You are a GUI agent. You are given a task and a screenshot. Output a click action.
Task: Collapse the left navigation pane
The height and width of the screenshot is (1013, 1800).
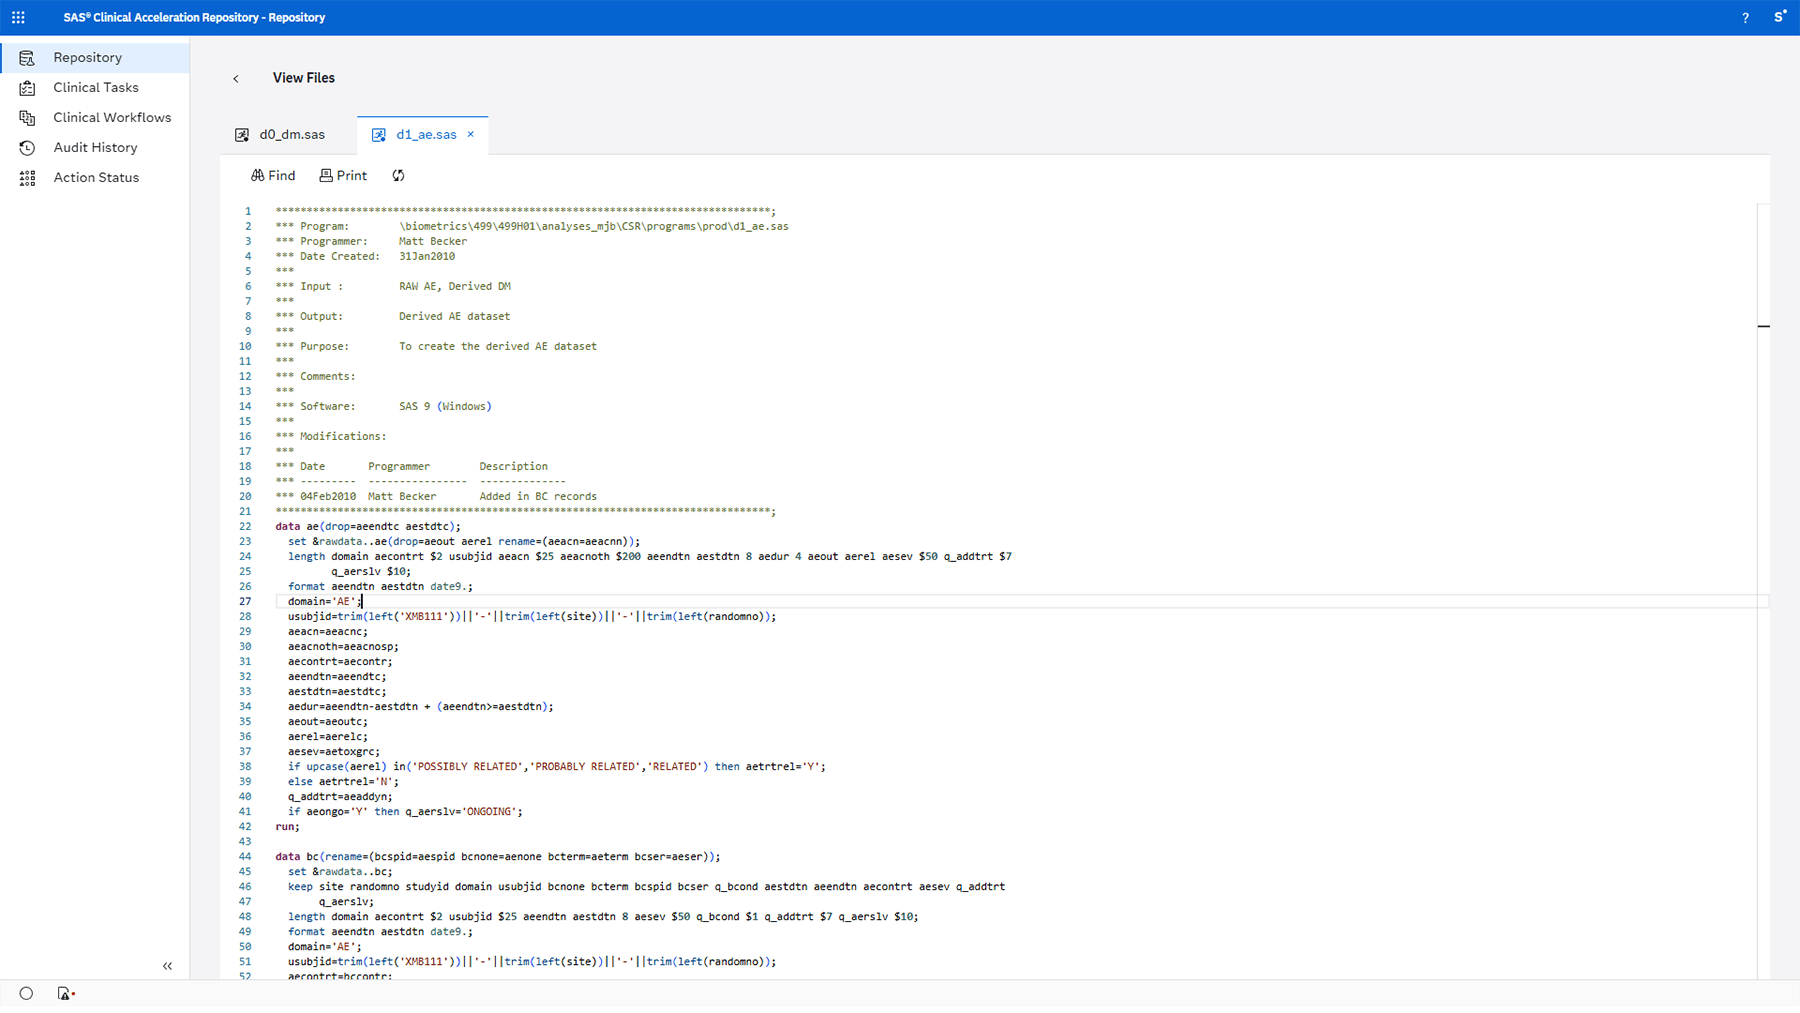[167, 965]
